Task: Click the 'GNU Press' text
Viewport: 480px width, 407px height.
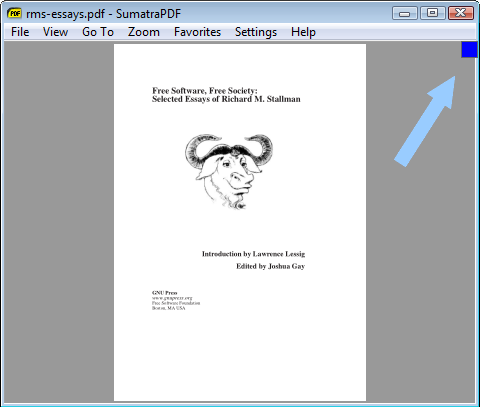Action: (165, 293)
